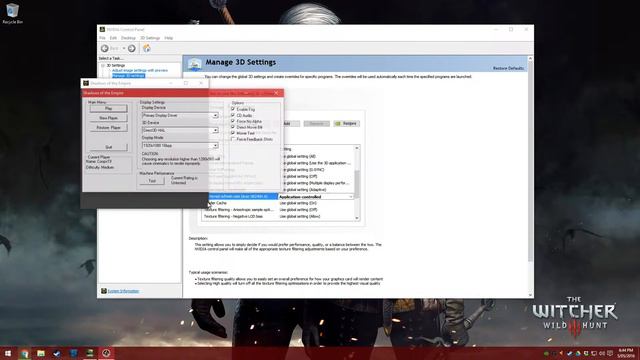This screenshot has height=360, width=640.
Task: Click the taskbar clock and date
Action: point(626,353)
